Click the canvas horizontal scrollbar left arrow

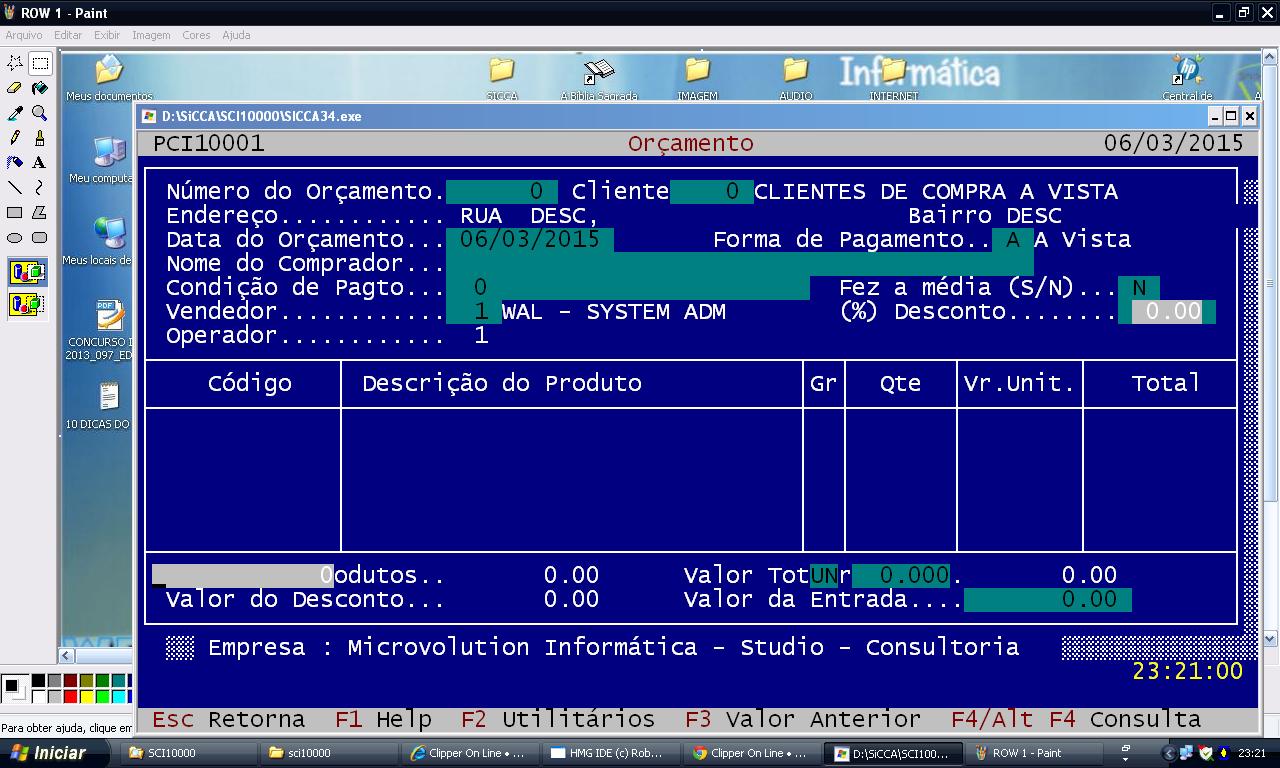(x=67, y=656)
